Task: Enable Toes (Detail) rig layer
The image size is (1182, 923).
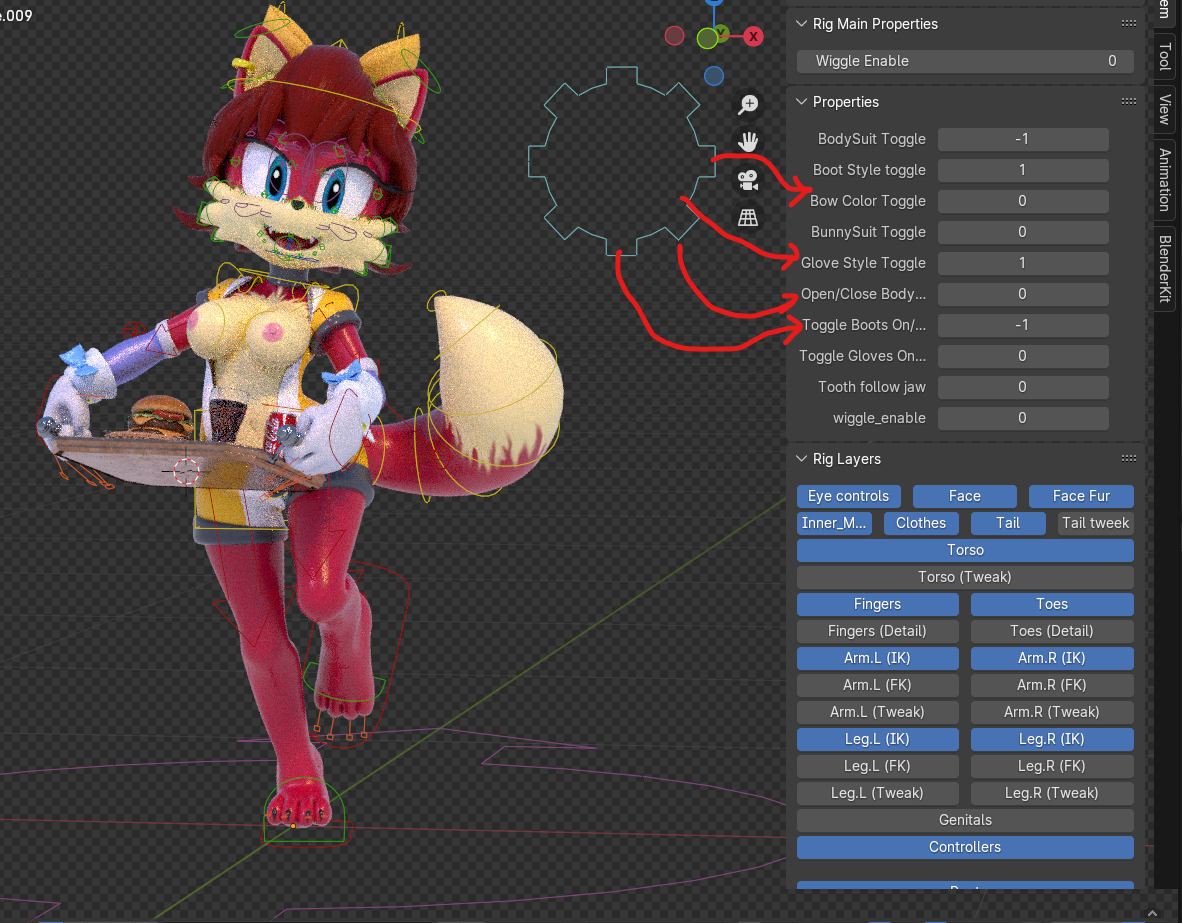Action: coord(1052,631)
